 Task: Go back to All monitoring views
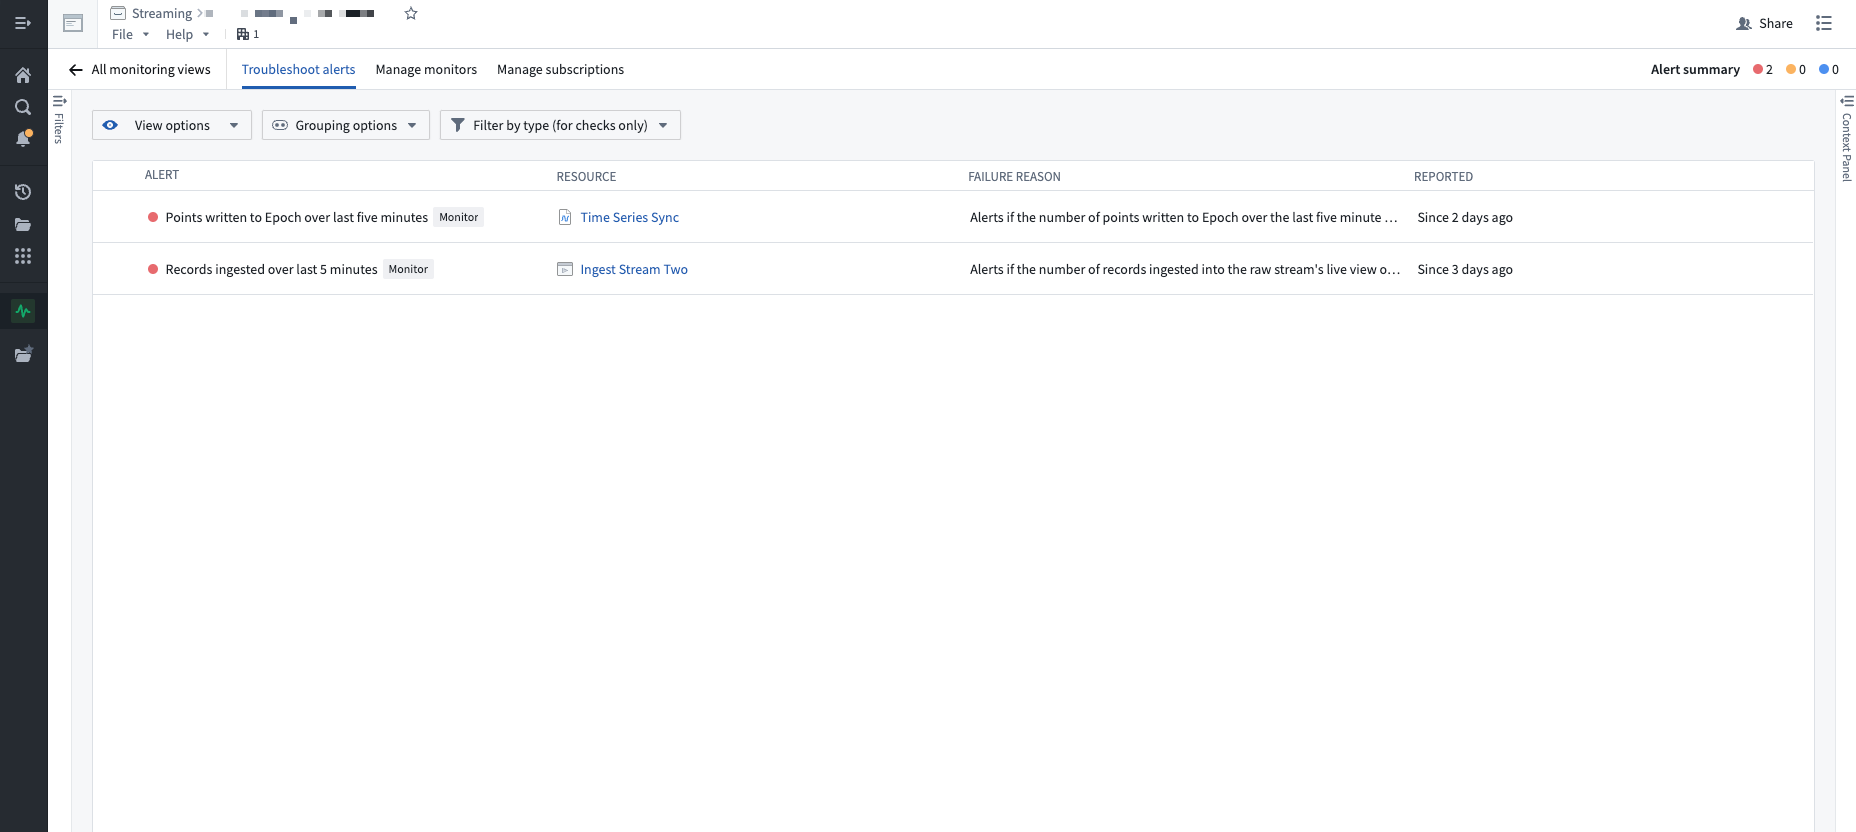pos(140,69)
